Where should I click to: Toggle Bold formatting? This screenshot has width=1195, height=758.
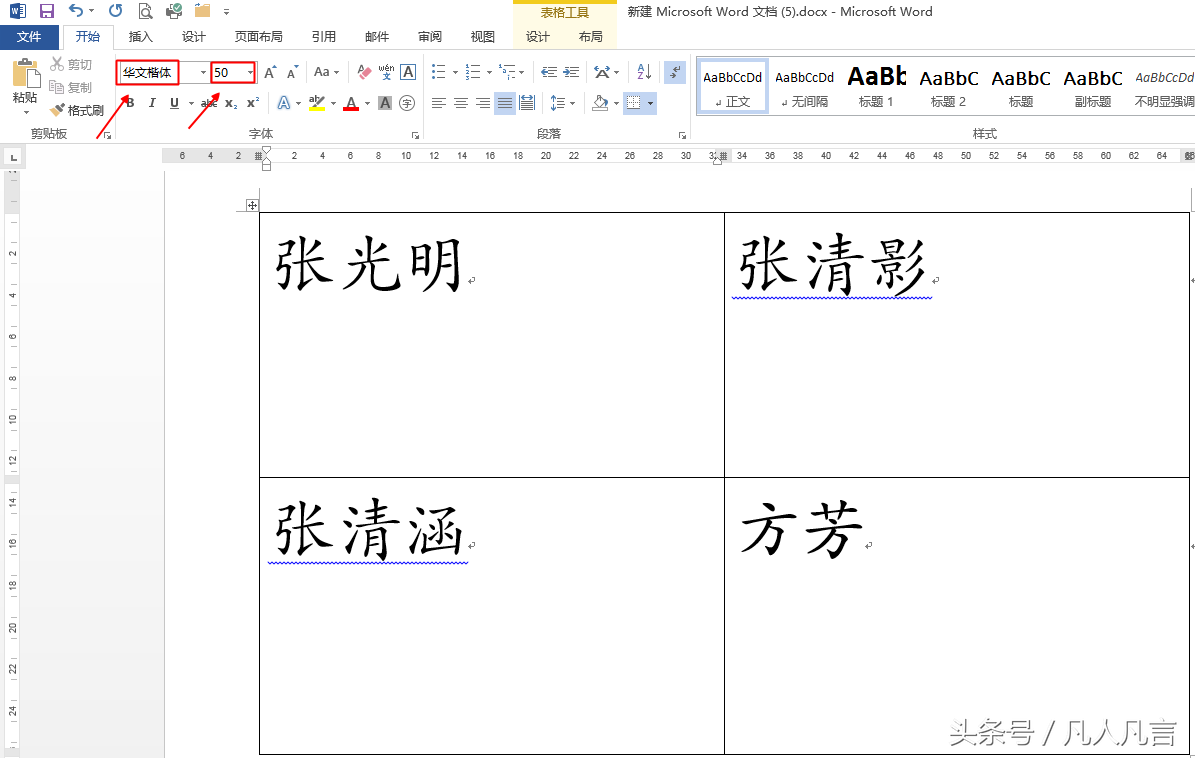click(130, 103)
